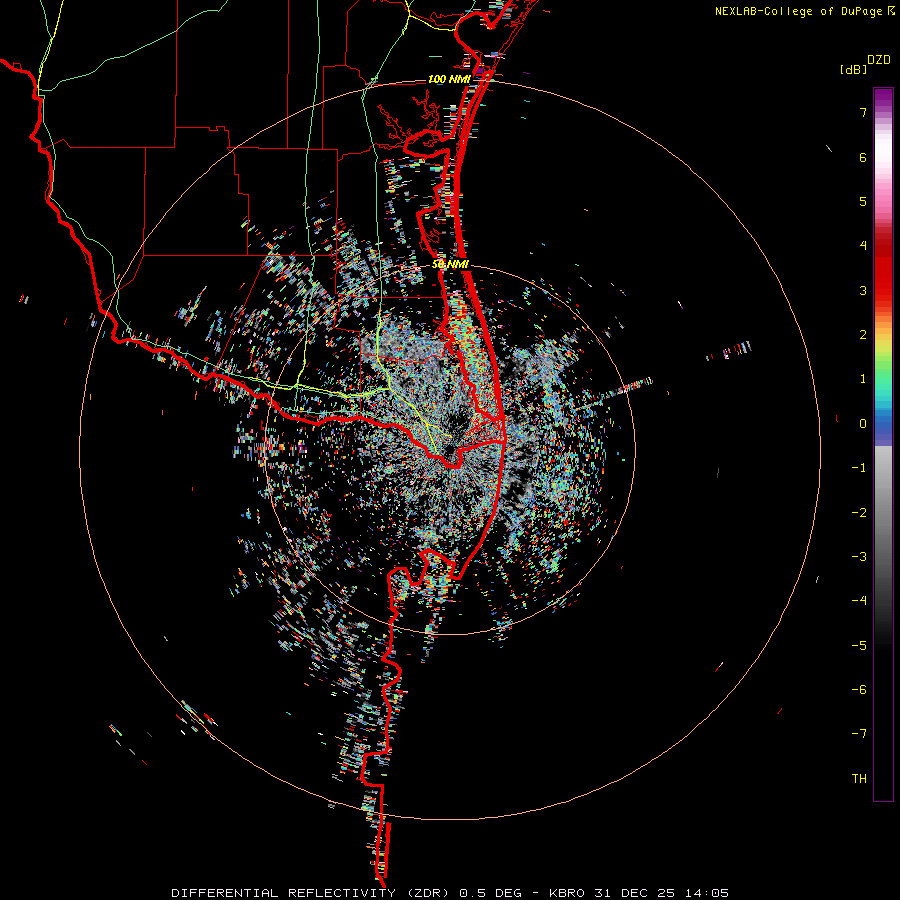
Task: Click the 4 value on the color scale
Action: coord(863,246)
